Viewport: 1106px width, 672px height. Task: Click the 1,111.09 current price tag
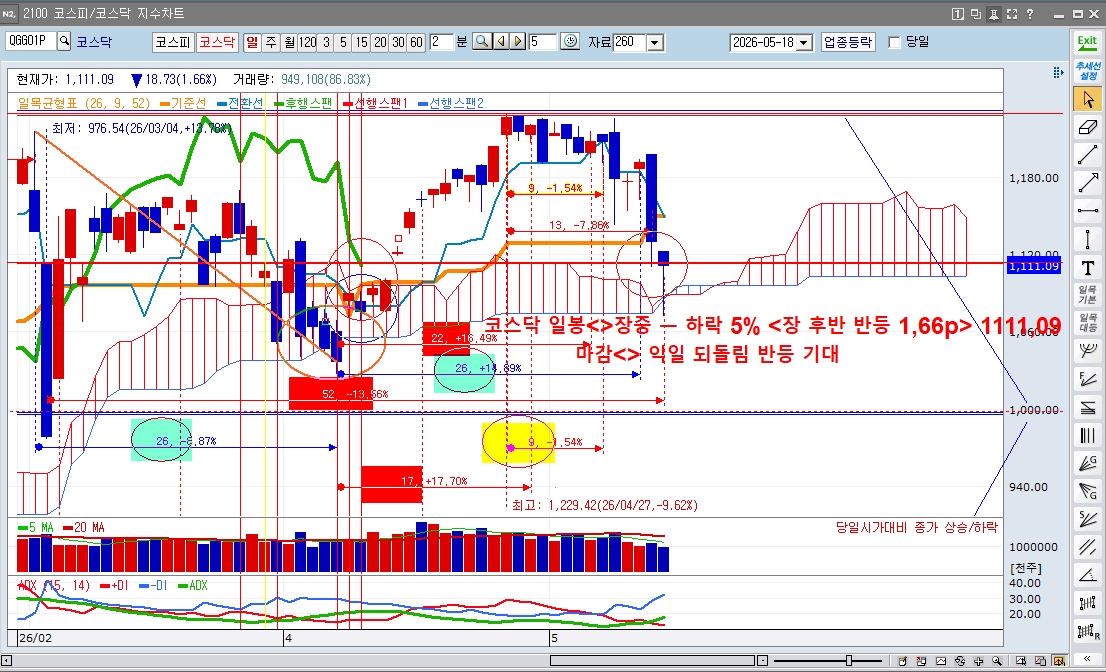tap(1034, 267)
